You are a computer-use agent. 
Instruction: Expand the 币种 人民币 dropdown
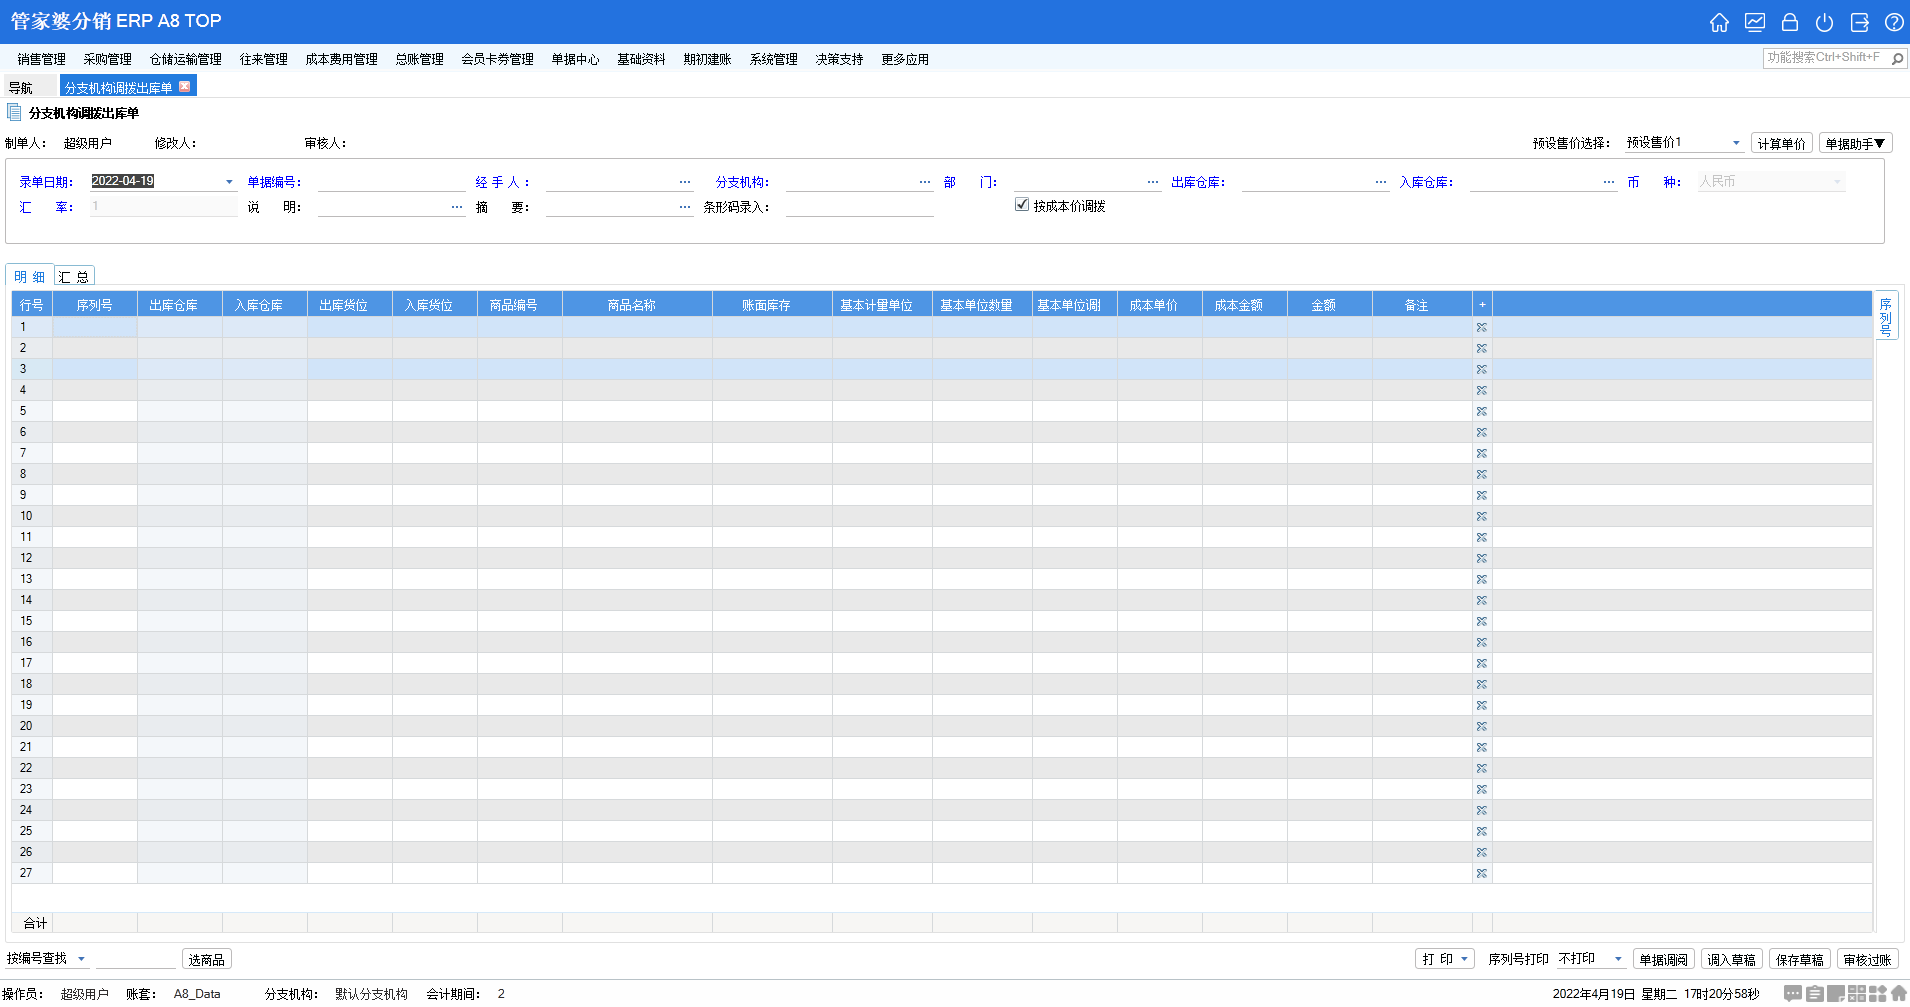(x=1837, y=182)
